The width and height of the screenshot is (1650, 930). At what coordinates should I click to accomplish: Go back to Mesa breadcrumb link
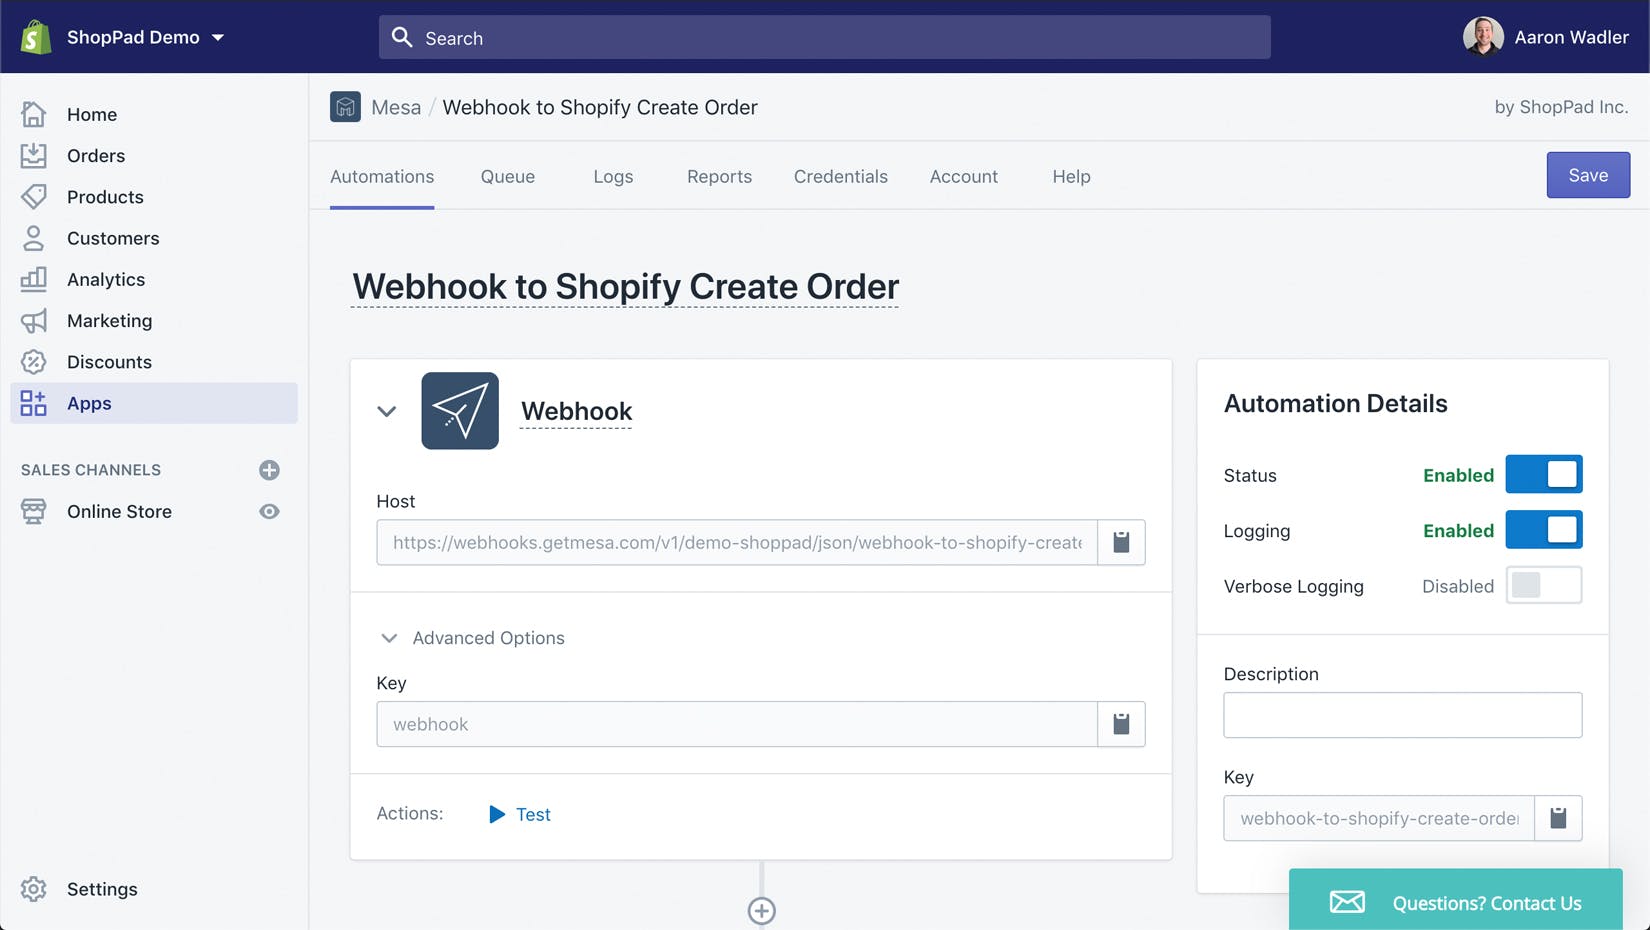coord(396,107)
